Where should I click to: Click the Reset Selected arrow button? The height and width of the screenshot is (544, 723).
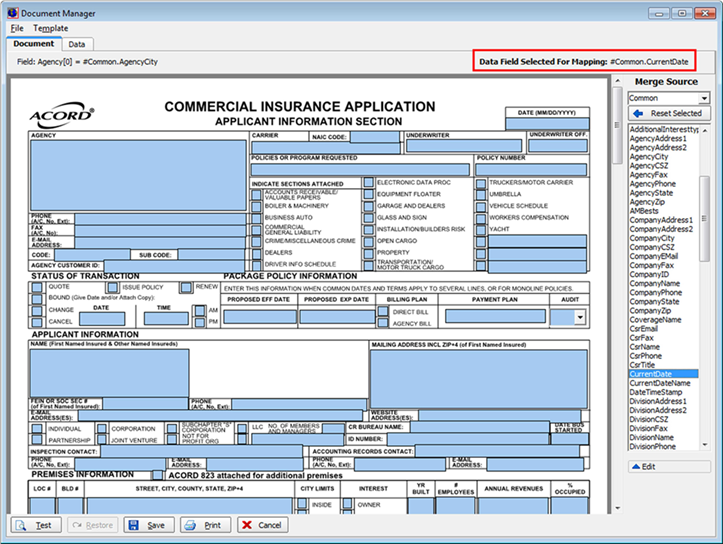coord(667,114)
